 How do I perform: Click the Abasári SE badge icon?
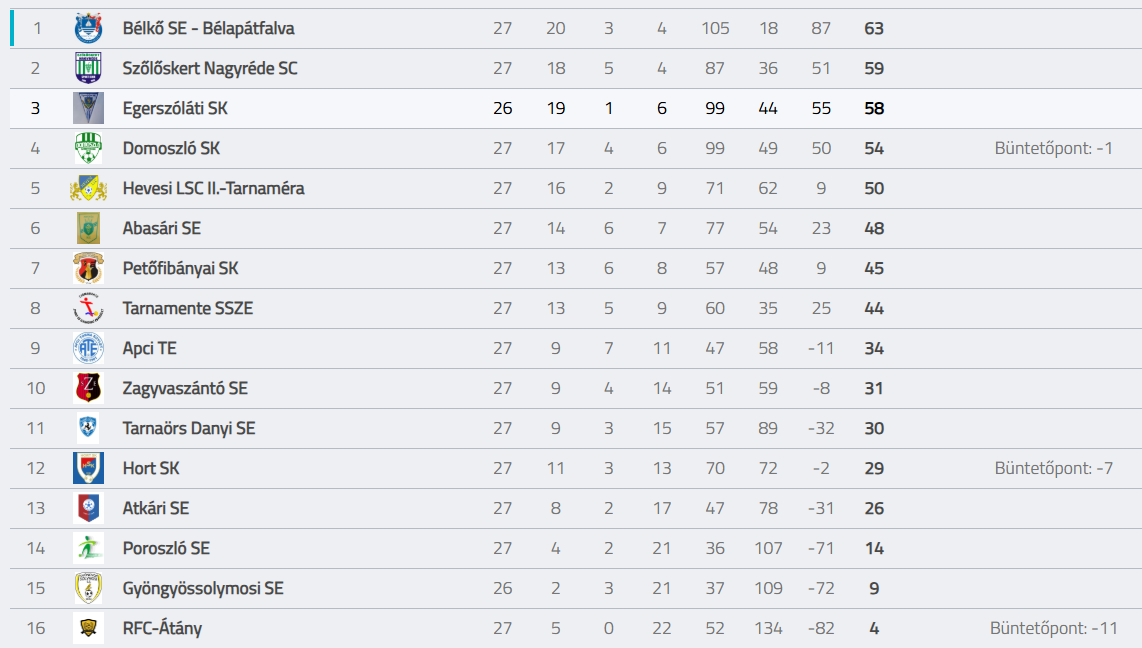88,228
